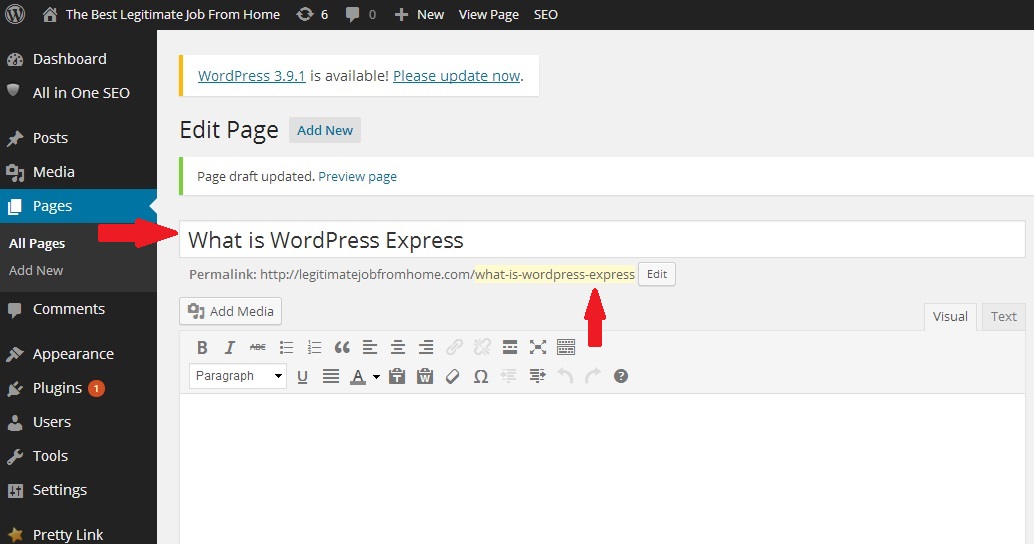Screen dimensions: 1034x544
Task: Open the Users menu
Action: 78,422
